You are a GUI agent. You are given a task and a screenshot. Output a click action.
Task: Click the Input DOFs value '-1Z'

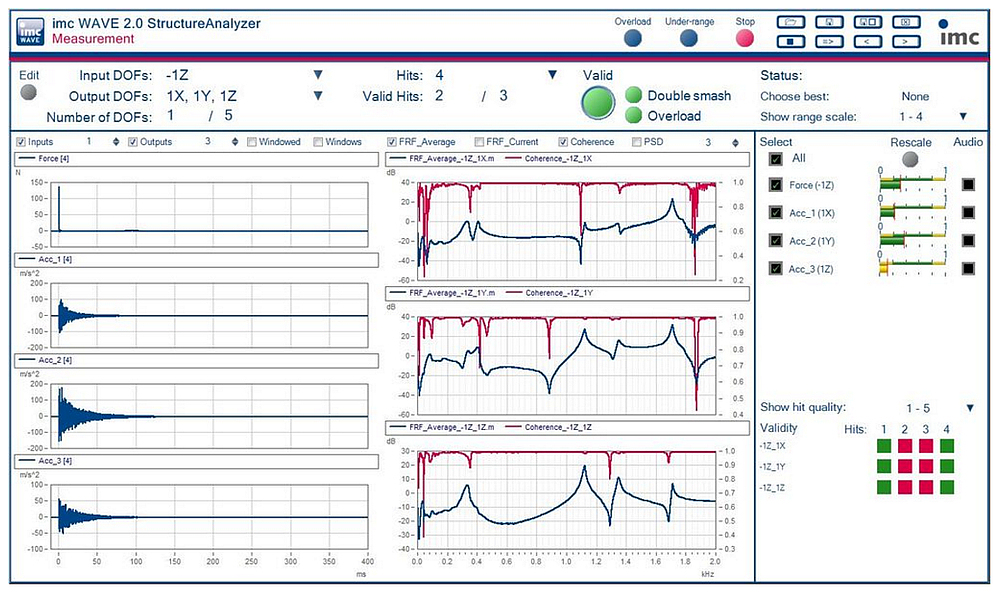[177, 75]
